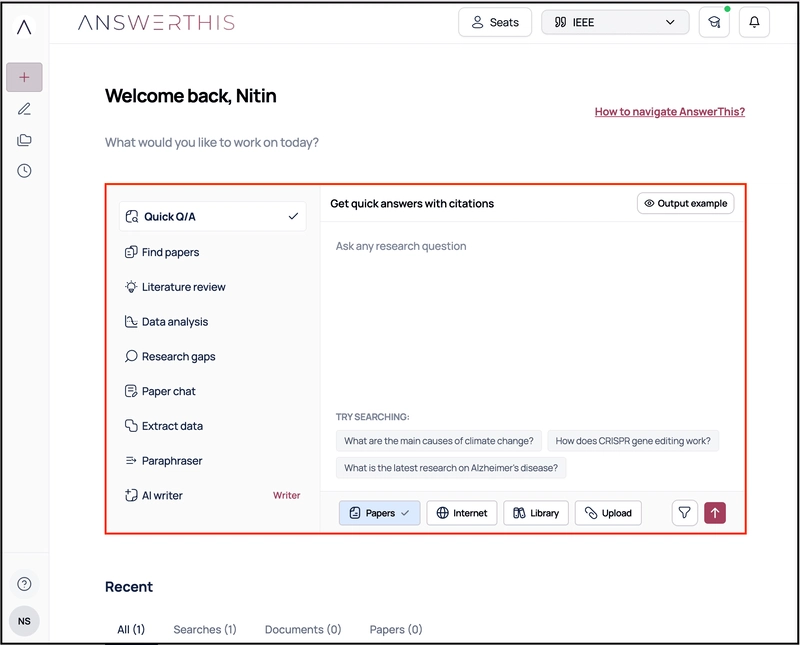Open the pencil writer sidebar icon
This screenshot has width=800, height=645.
(24, 109)
